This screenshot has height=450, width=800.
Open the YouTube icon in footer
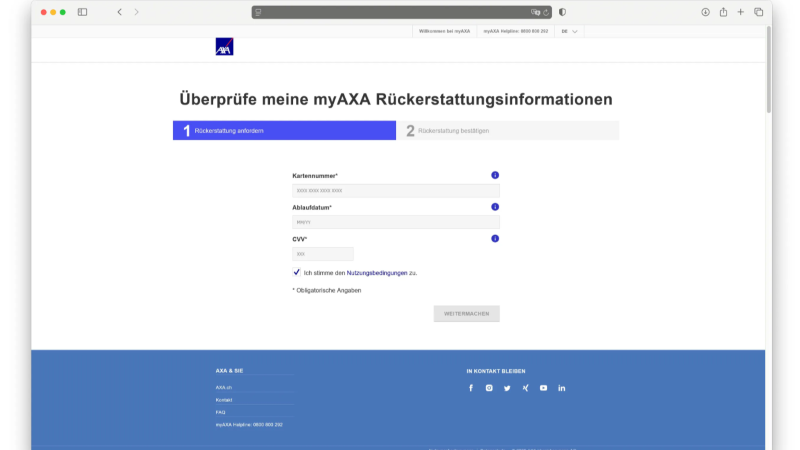543,388
